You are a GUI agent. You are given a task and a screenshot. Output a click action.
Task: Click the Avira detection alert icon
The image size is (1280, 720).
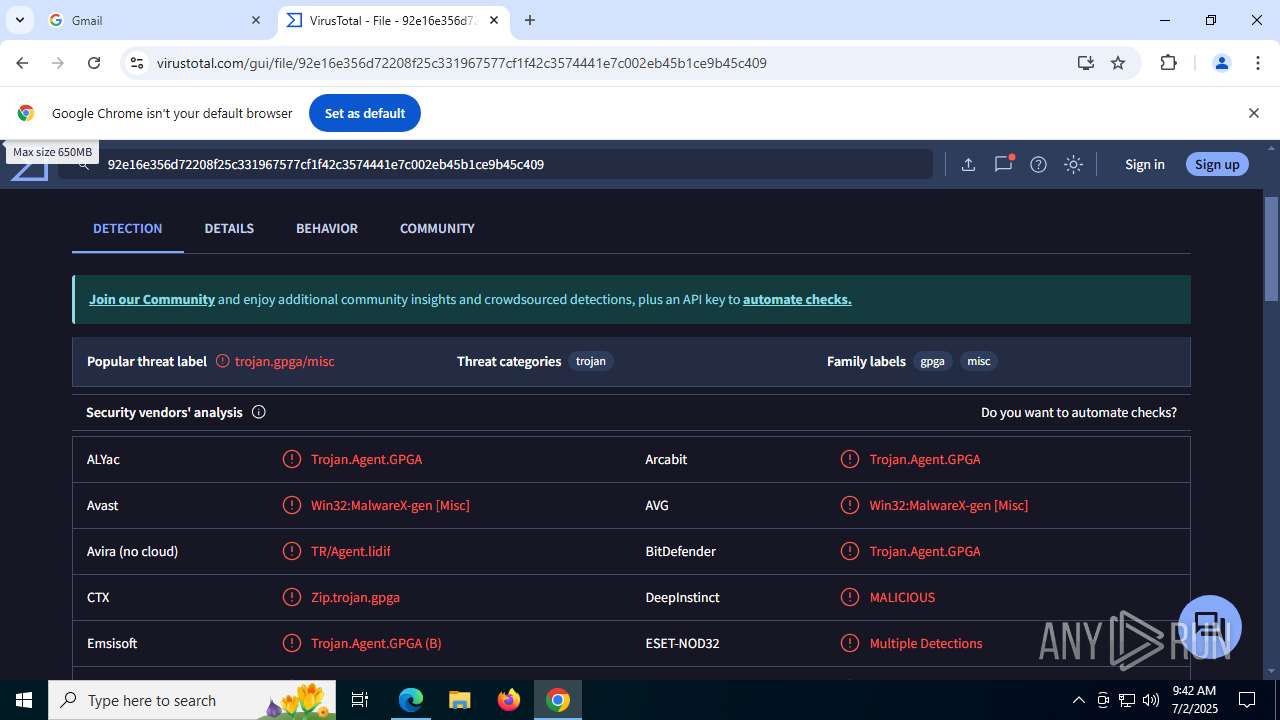click(291, 551)
